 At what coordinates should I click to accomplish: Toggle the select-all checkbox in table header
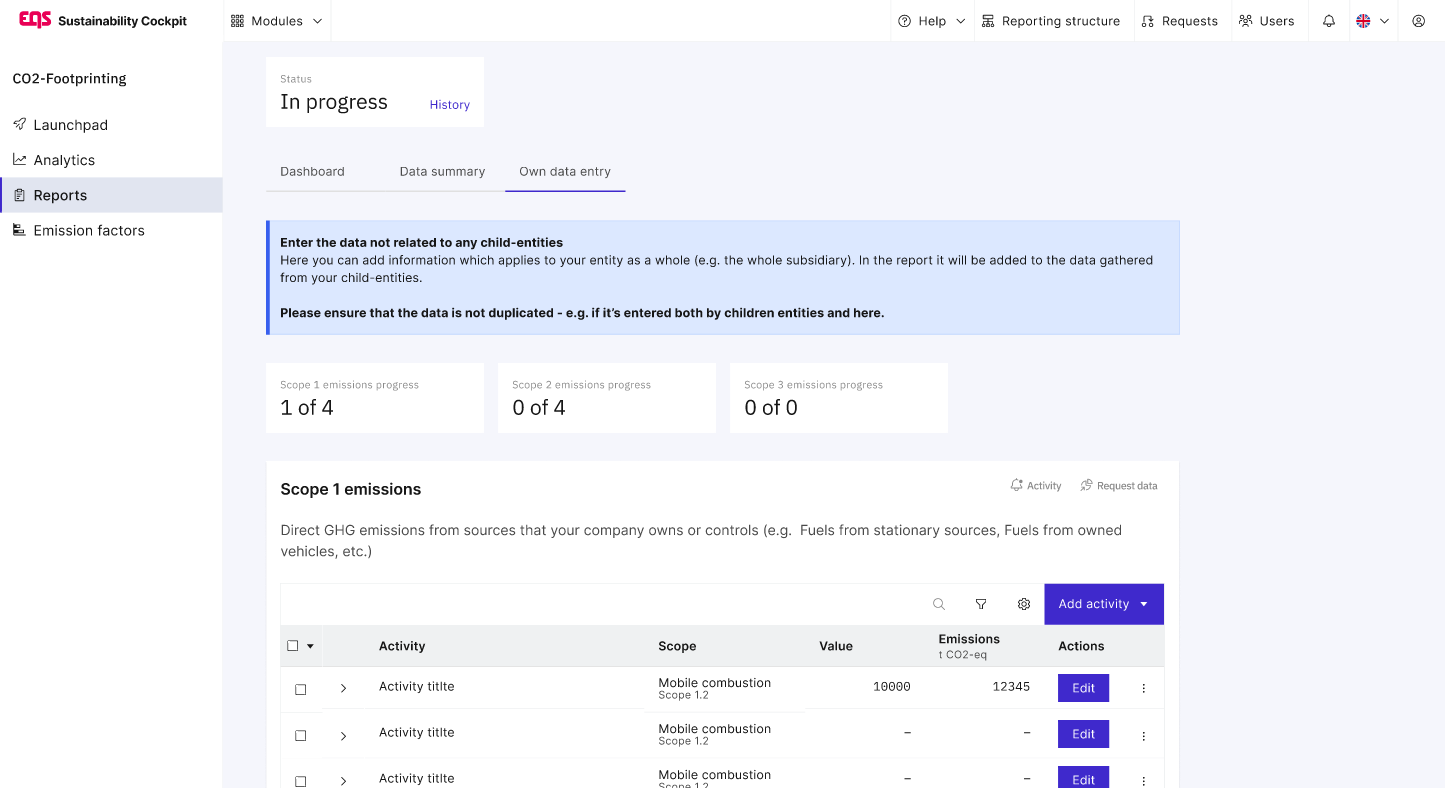click(x=293, y=646)
